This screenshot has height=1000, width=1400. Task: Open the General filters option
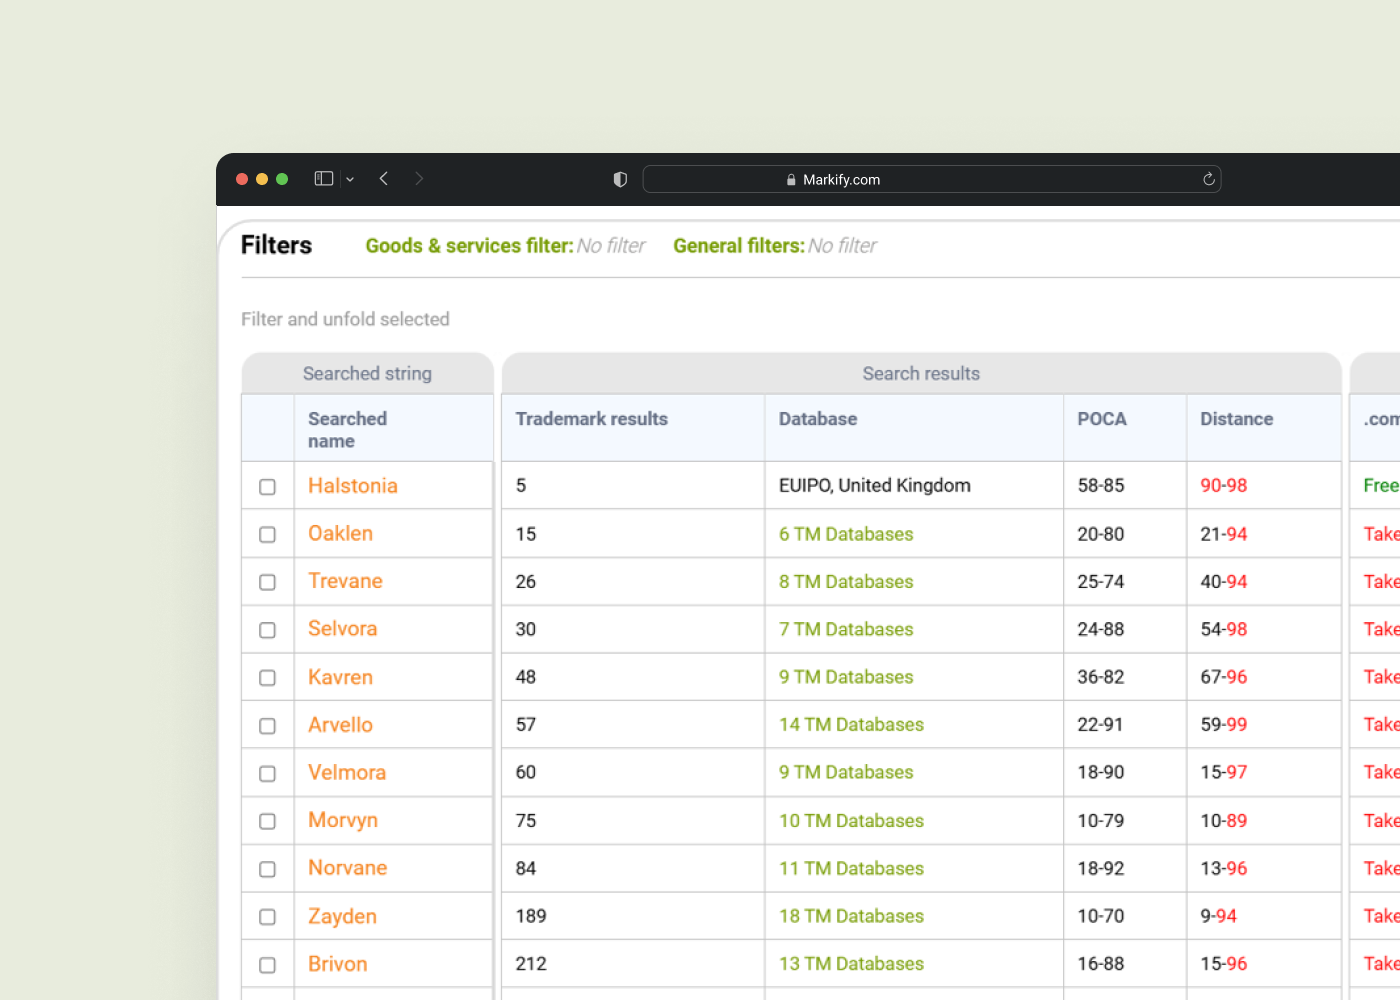pyautogui.click(x=774, y=246)
